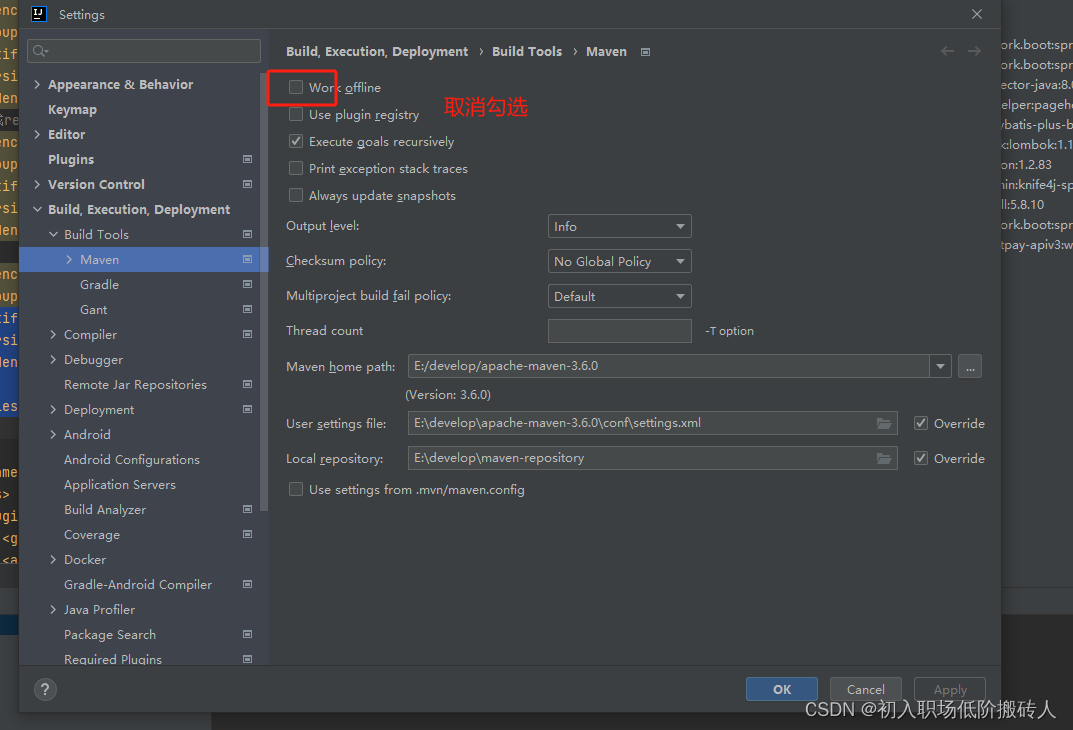This screenshot has height=730, width=1073.
Task: Click the folder icon in the Local repository field
Action: pos(884,458)
